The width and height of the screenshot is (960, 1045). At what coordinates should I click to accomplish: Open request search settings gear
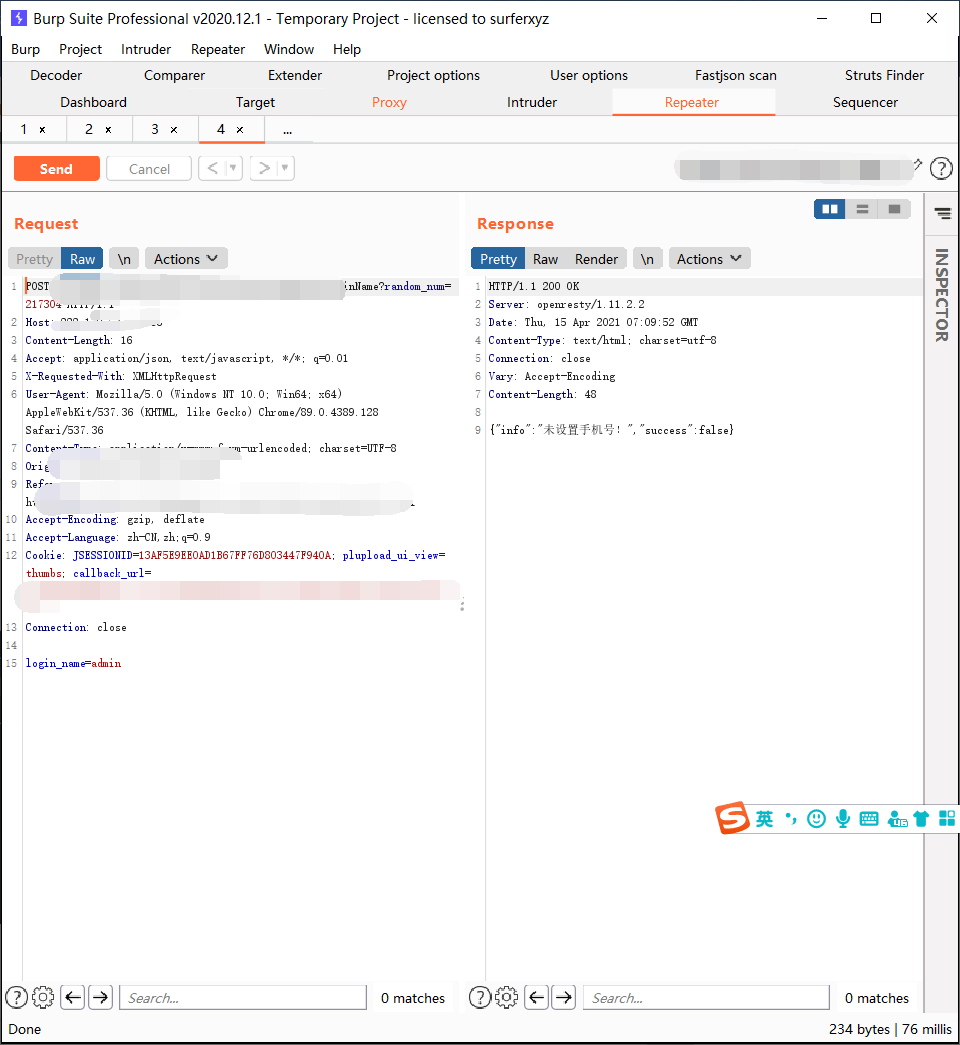click(x=43, y=997)
